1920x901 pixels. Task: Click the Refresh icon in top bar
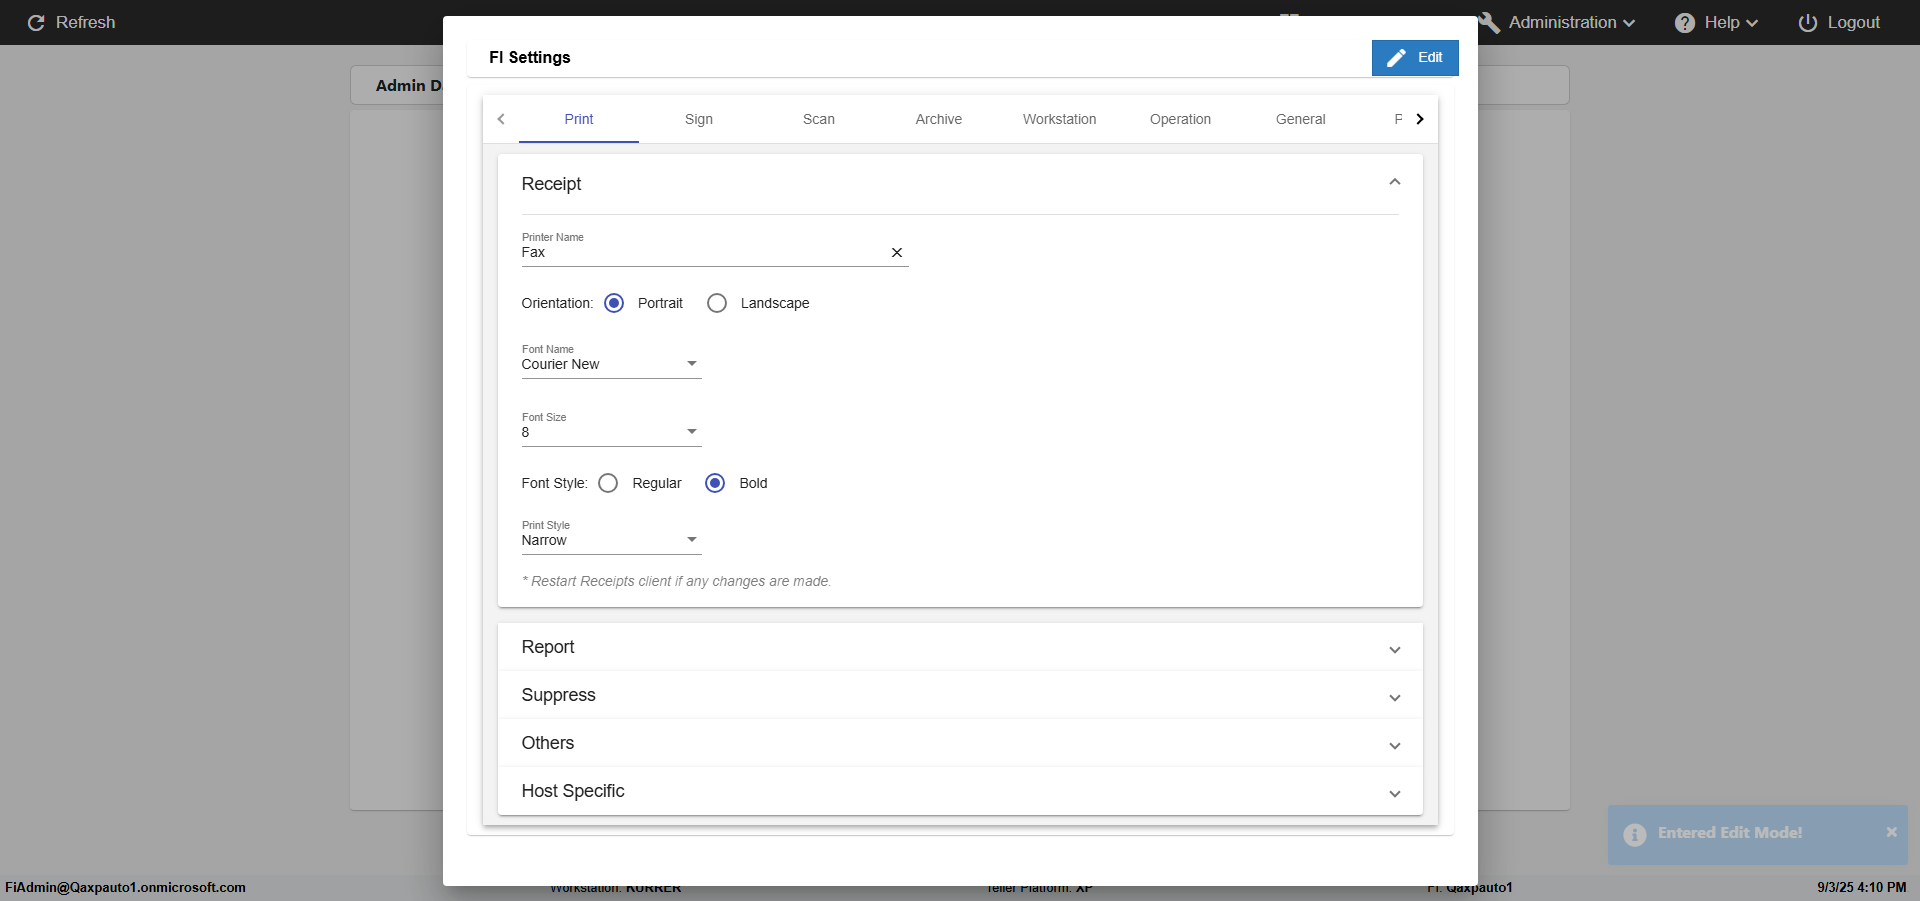coord(36,22)
